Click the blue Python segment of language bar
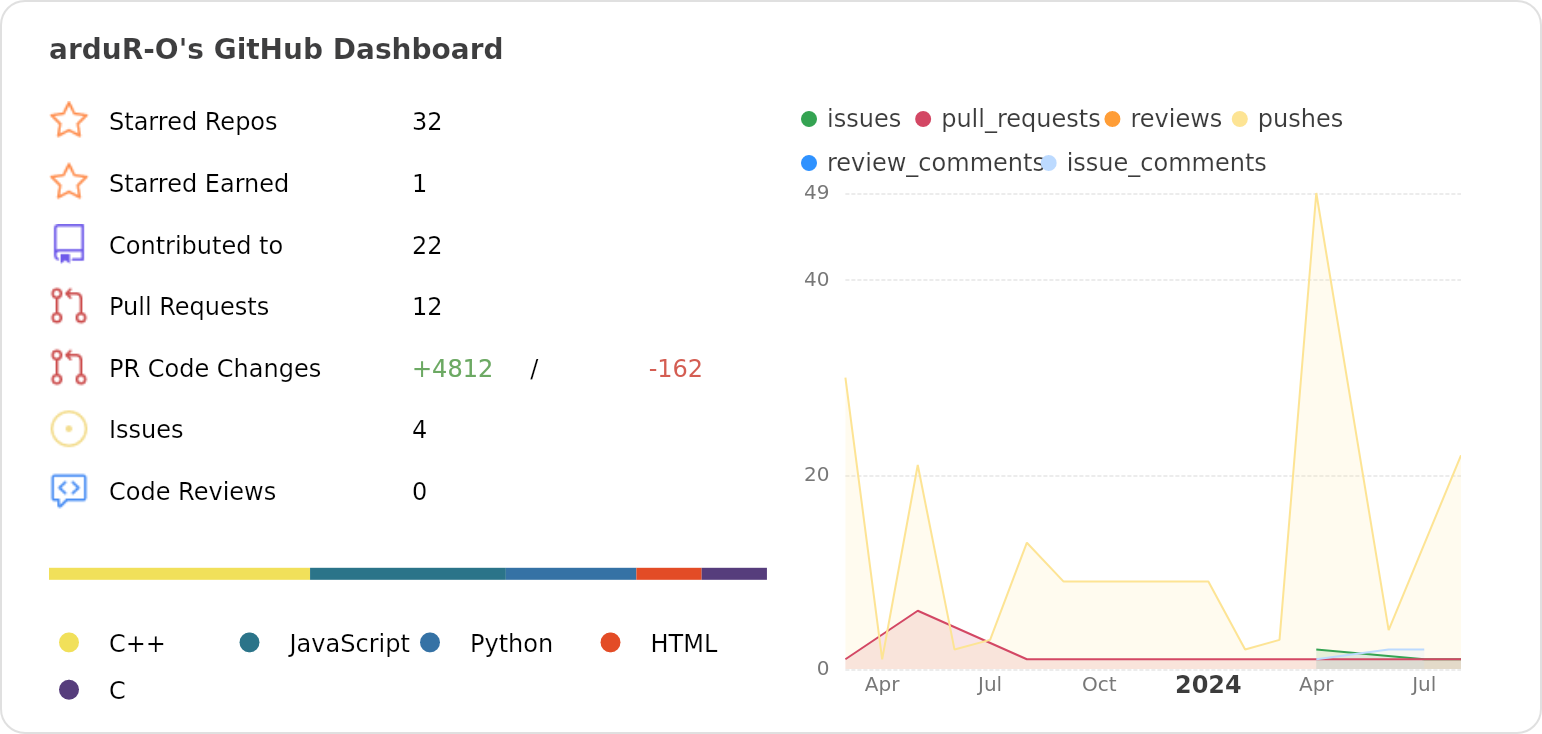This screenshot has width=1542, height=734. (570, 574)
